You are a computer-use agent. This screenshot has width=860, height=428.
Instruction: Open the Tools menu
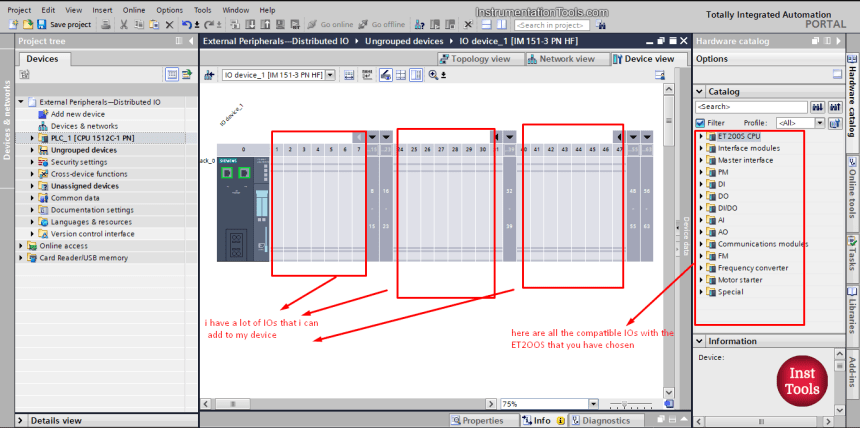click(x=202, y=10)
